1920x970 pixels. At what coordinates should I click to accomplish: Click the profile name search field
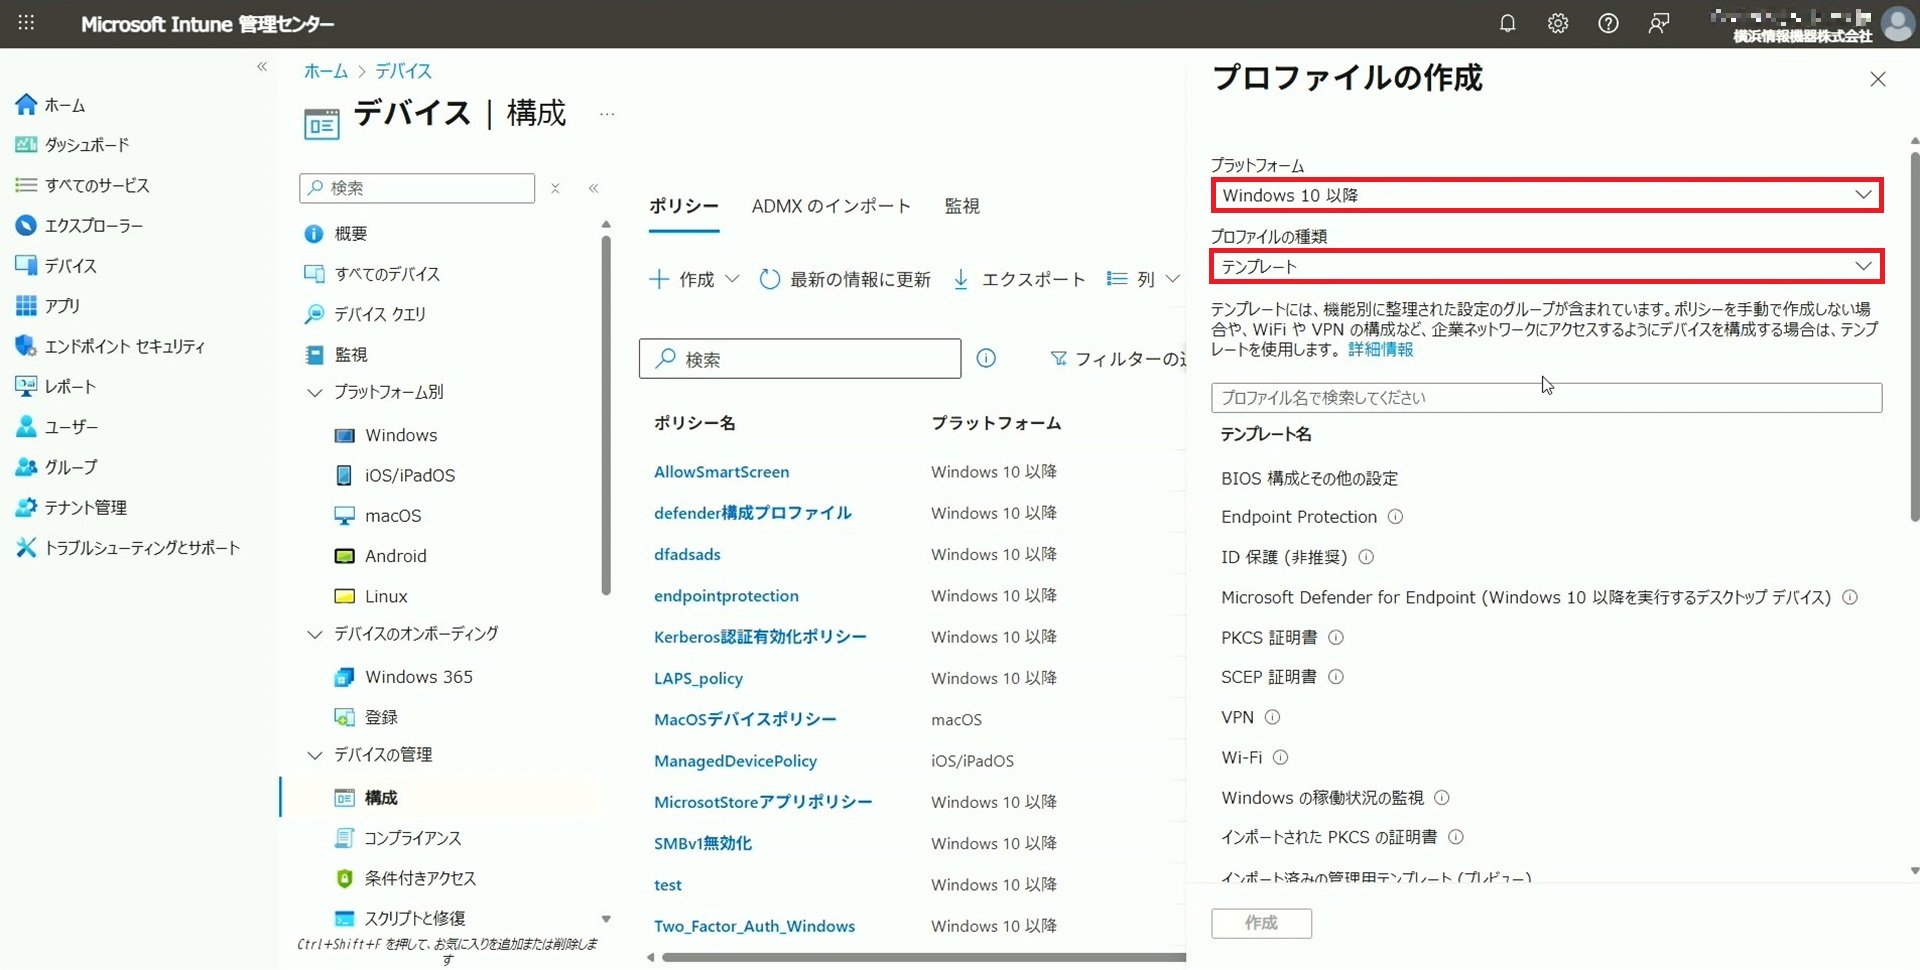click(1546, 398)
